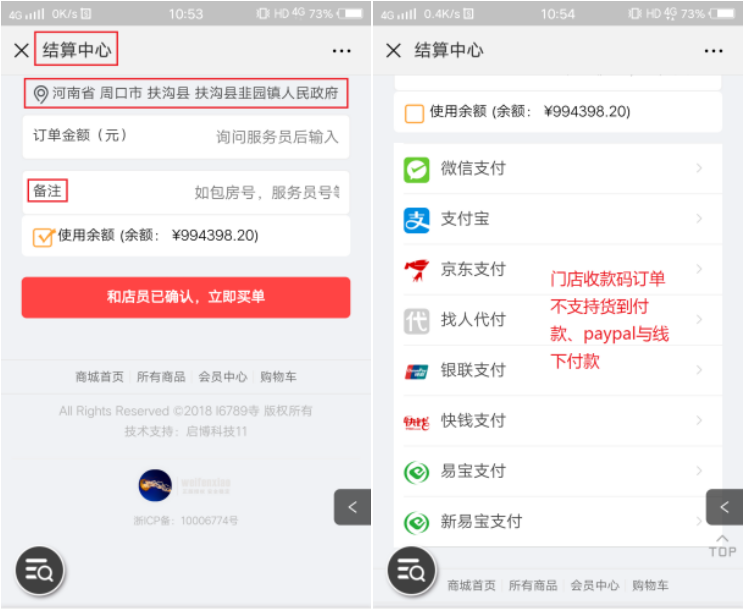The image size is (743, 610).
Task: Open the chevron on the 易宝支付 row
Action: tap(698, 471)
